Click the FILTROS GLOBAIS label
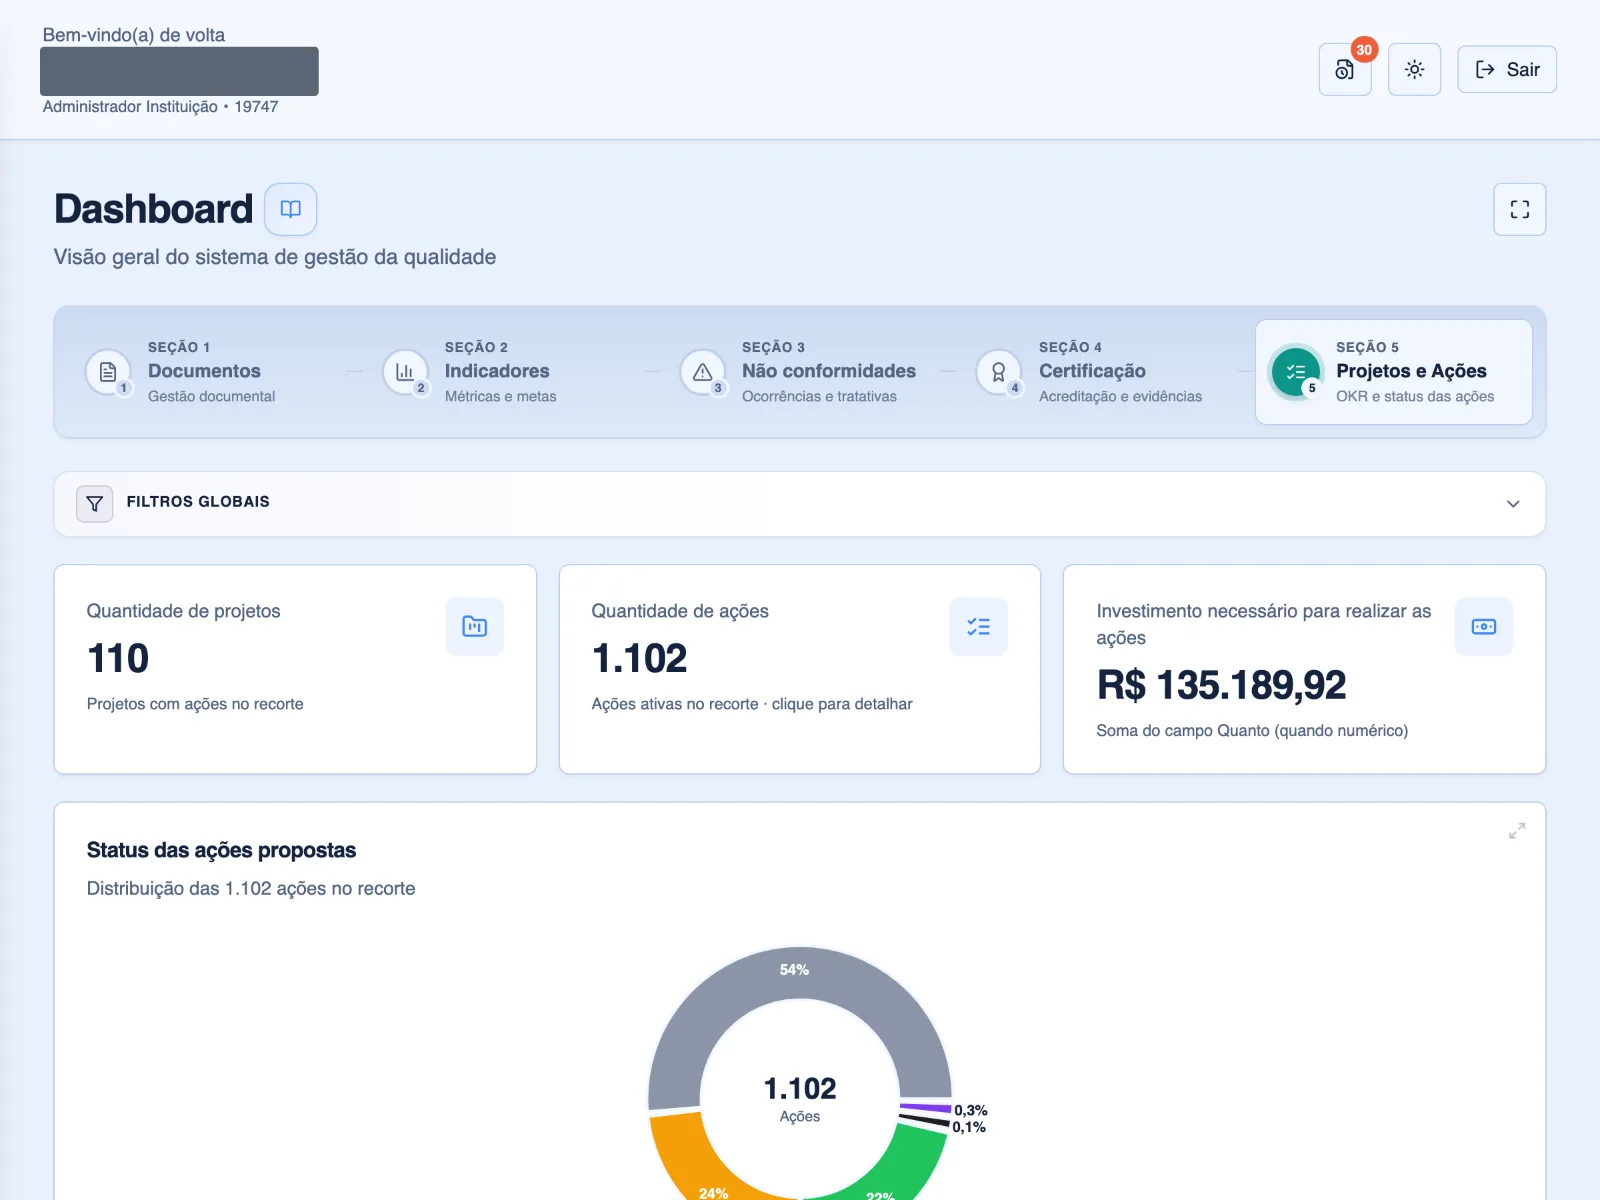This screenshot has height=1200, width=1600. 198,502
